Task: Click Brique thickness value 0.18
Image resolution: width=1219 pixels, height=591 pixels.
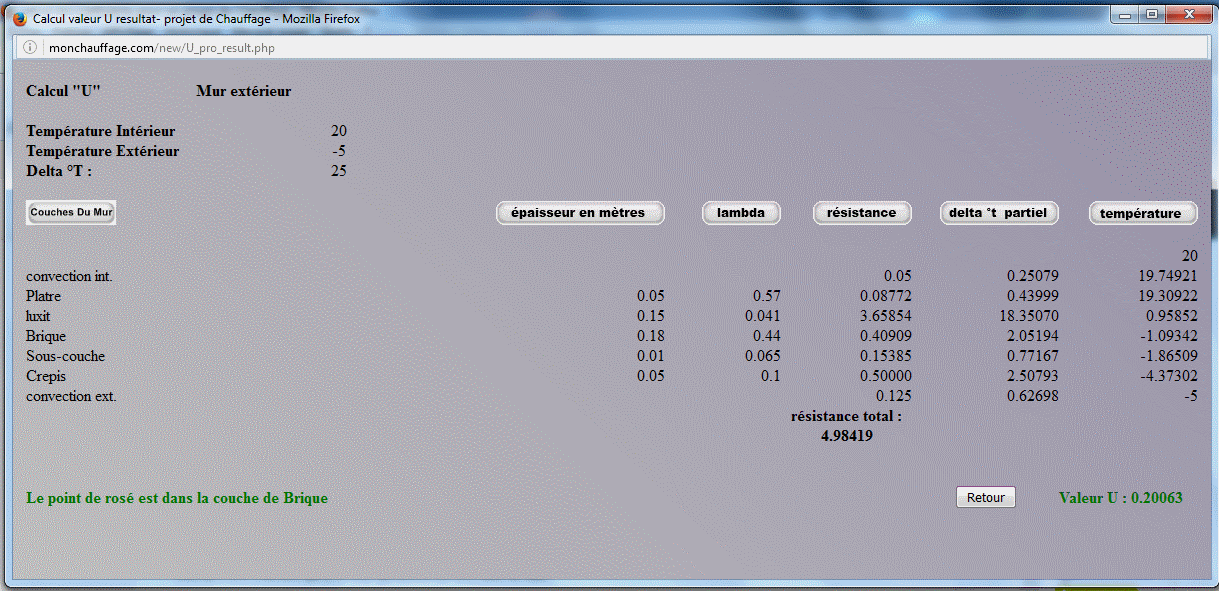Action: pos(651,336)
